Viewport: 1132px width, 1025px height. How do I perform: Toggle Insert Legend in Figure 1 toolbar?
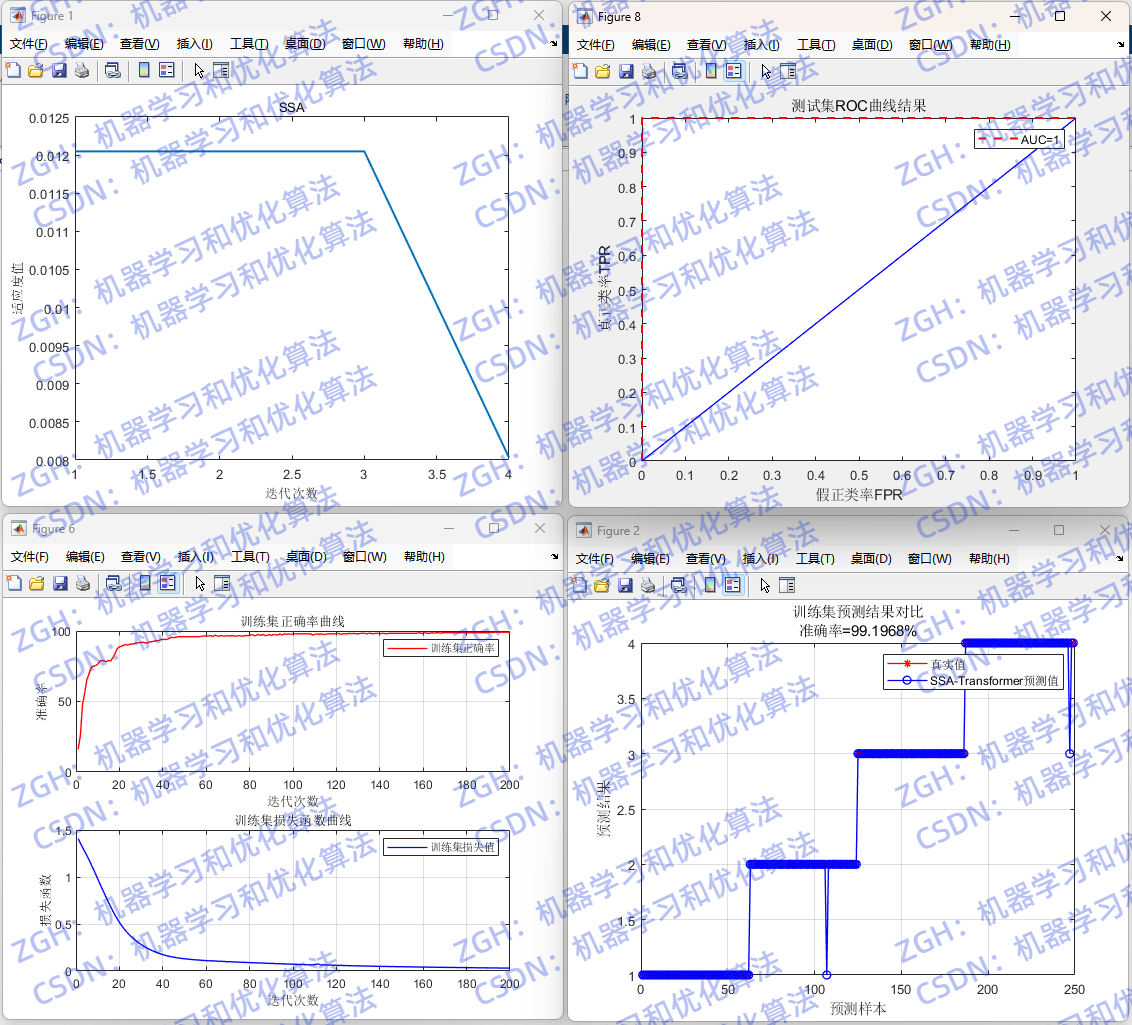[x=167, y=70]
